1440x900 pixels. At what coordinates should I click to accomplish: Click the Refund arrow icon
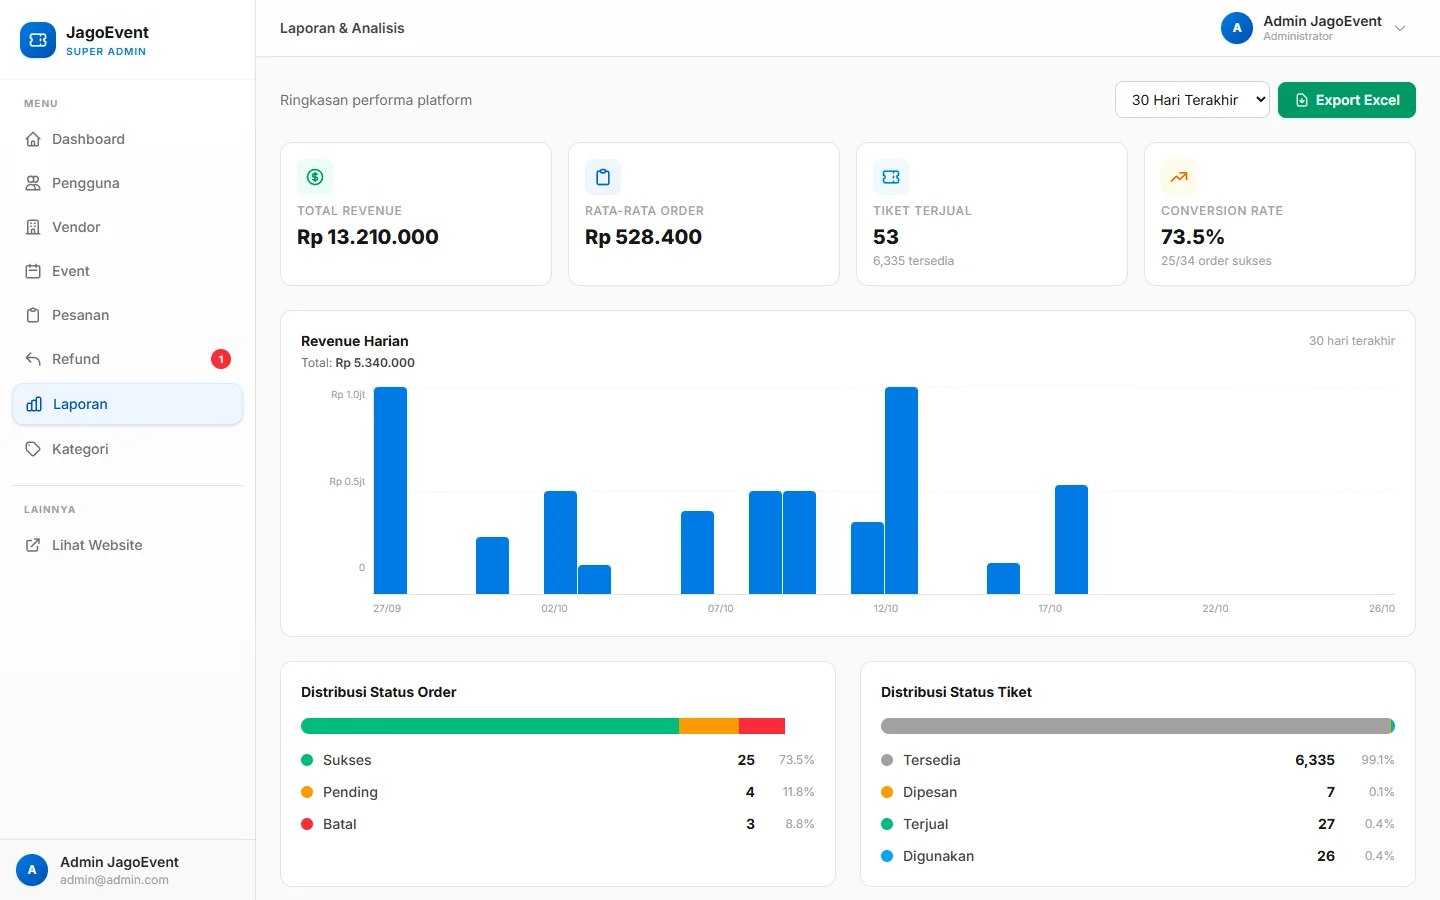tap(33, 359)
